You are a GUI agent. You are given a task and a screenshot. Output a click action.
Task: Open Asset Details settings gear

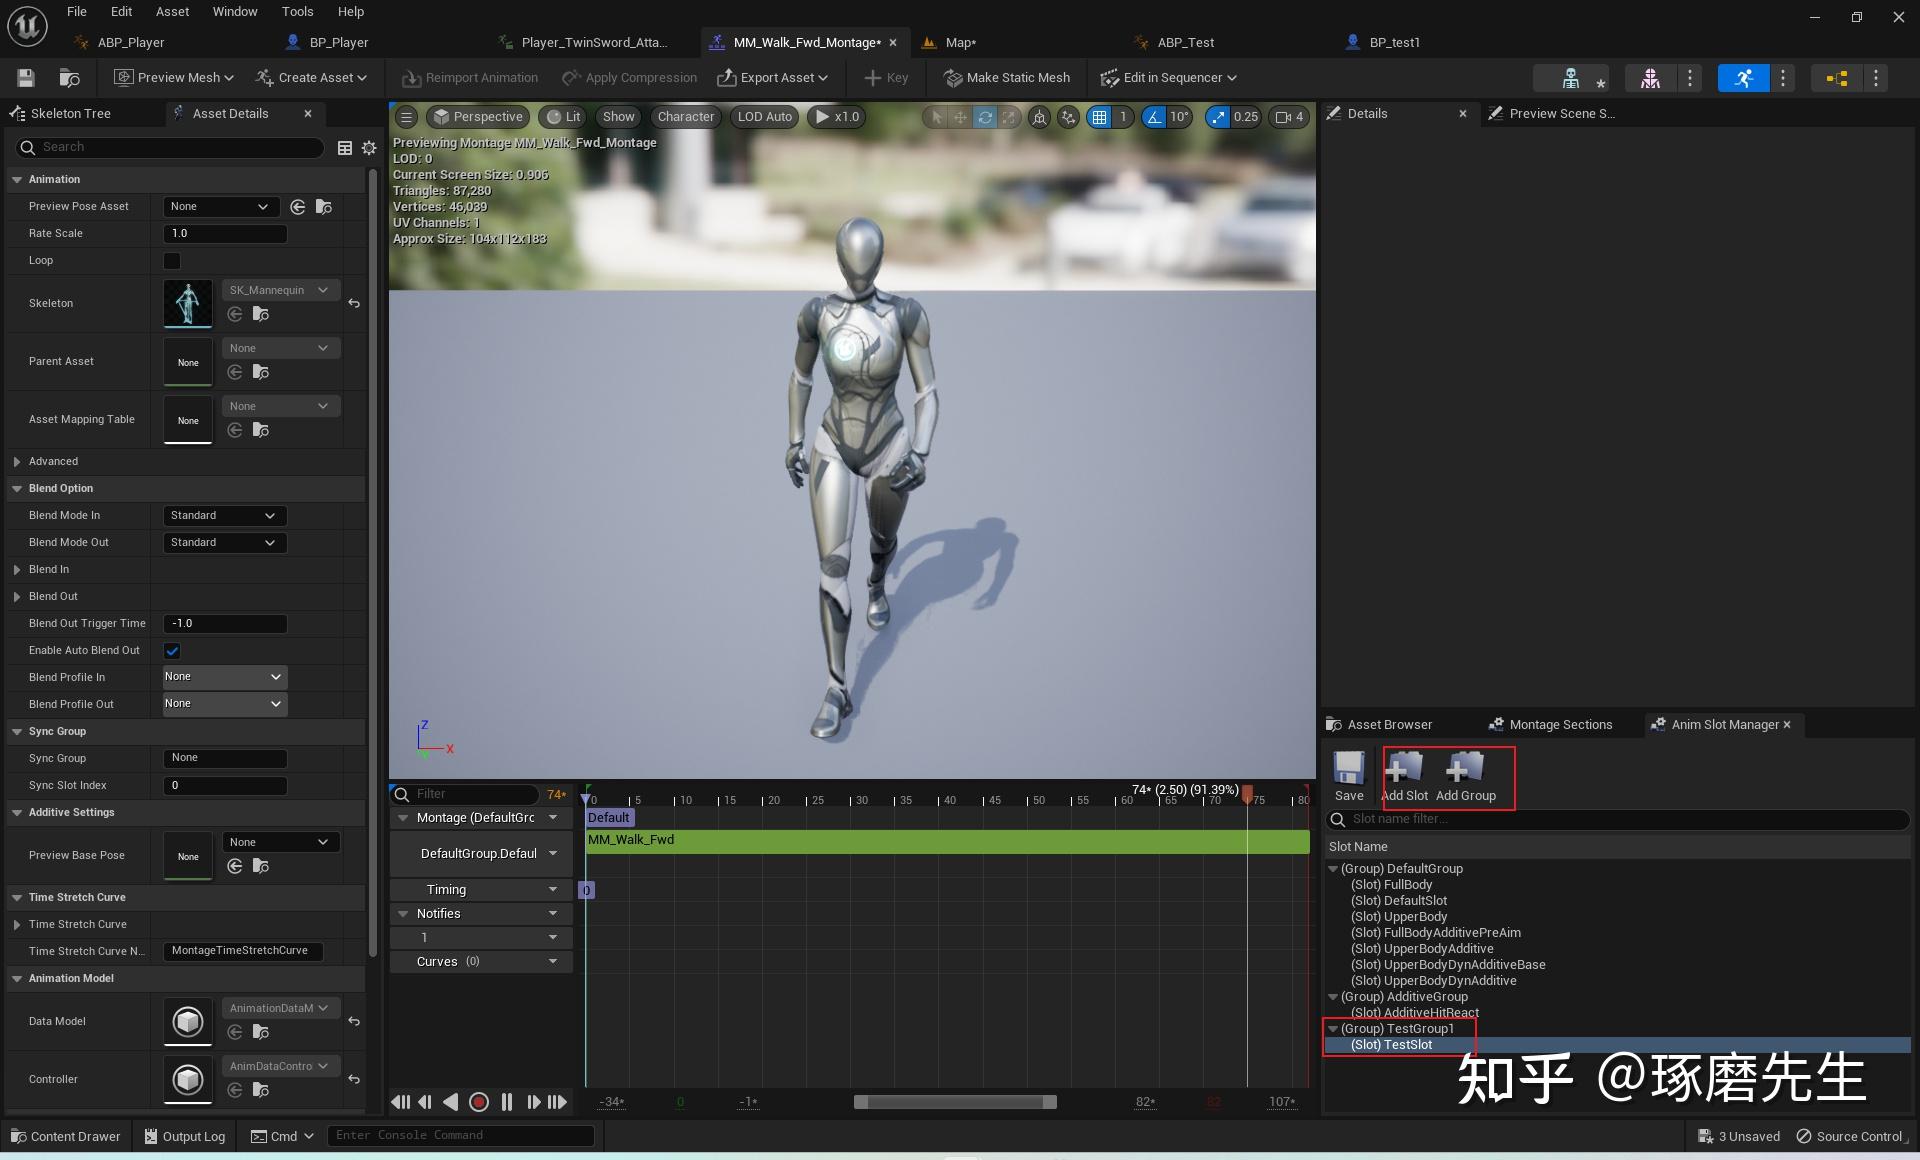coord(369,148)
